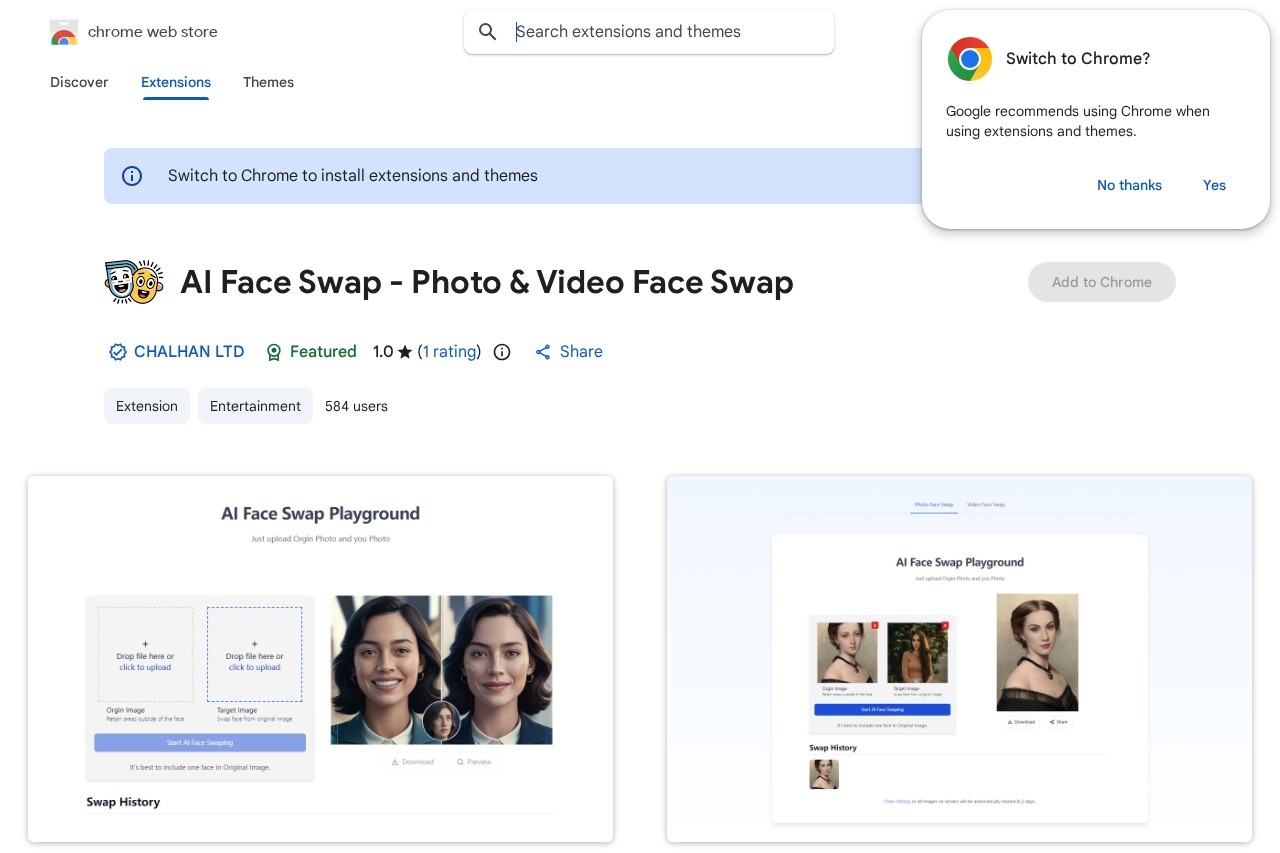Image resolution: width=1280 pixels, height=853 pixels.
Task: Visit the CHALHAN LTD publisher page
Action: [x=189, y=352]
